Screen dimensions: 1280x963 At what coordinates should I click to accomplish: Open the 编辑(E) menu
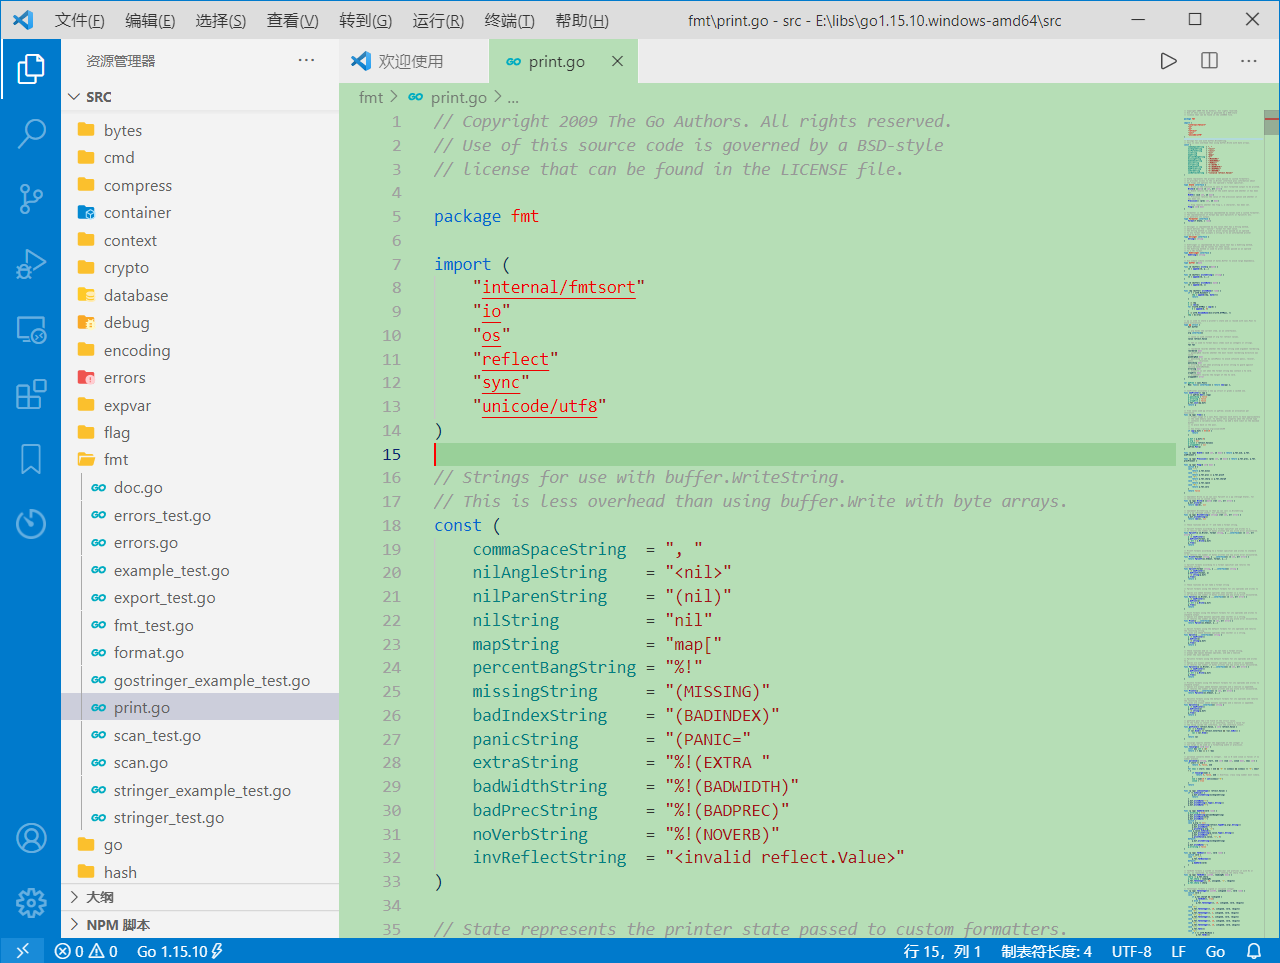coord(150,20)
